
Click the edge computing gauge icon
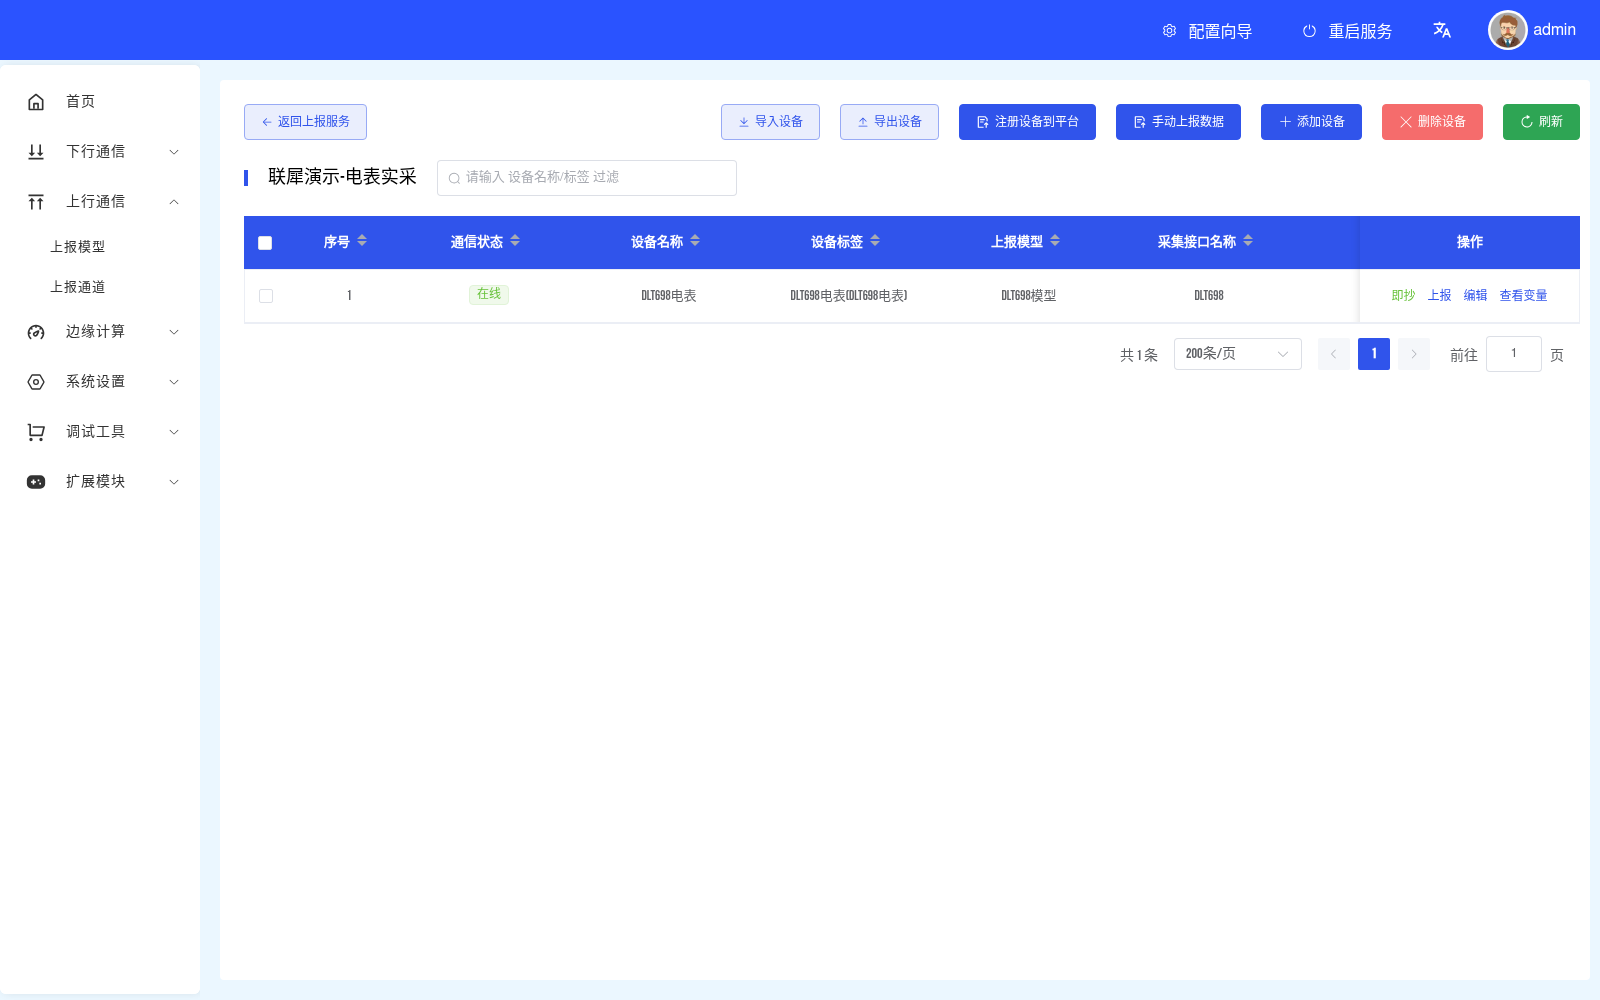tap(36, 332)
